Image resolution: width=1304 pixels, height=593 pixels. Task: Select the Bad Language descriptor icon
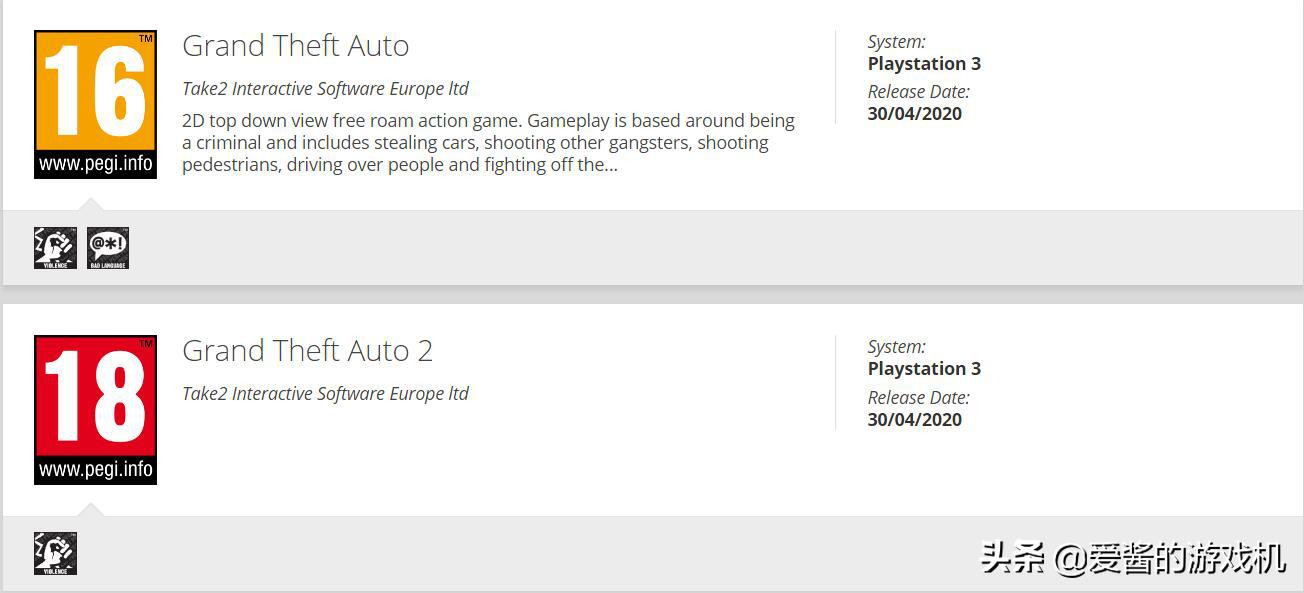108,248
